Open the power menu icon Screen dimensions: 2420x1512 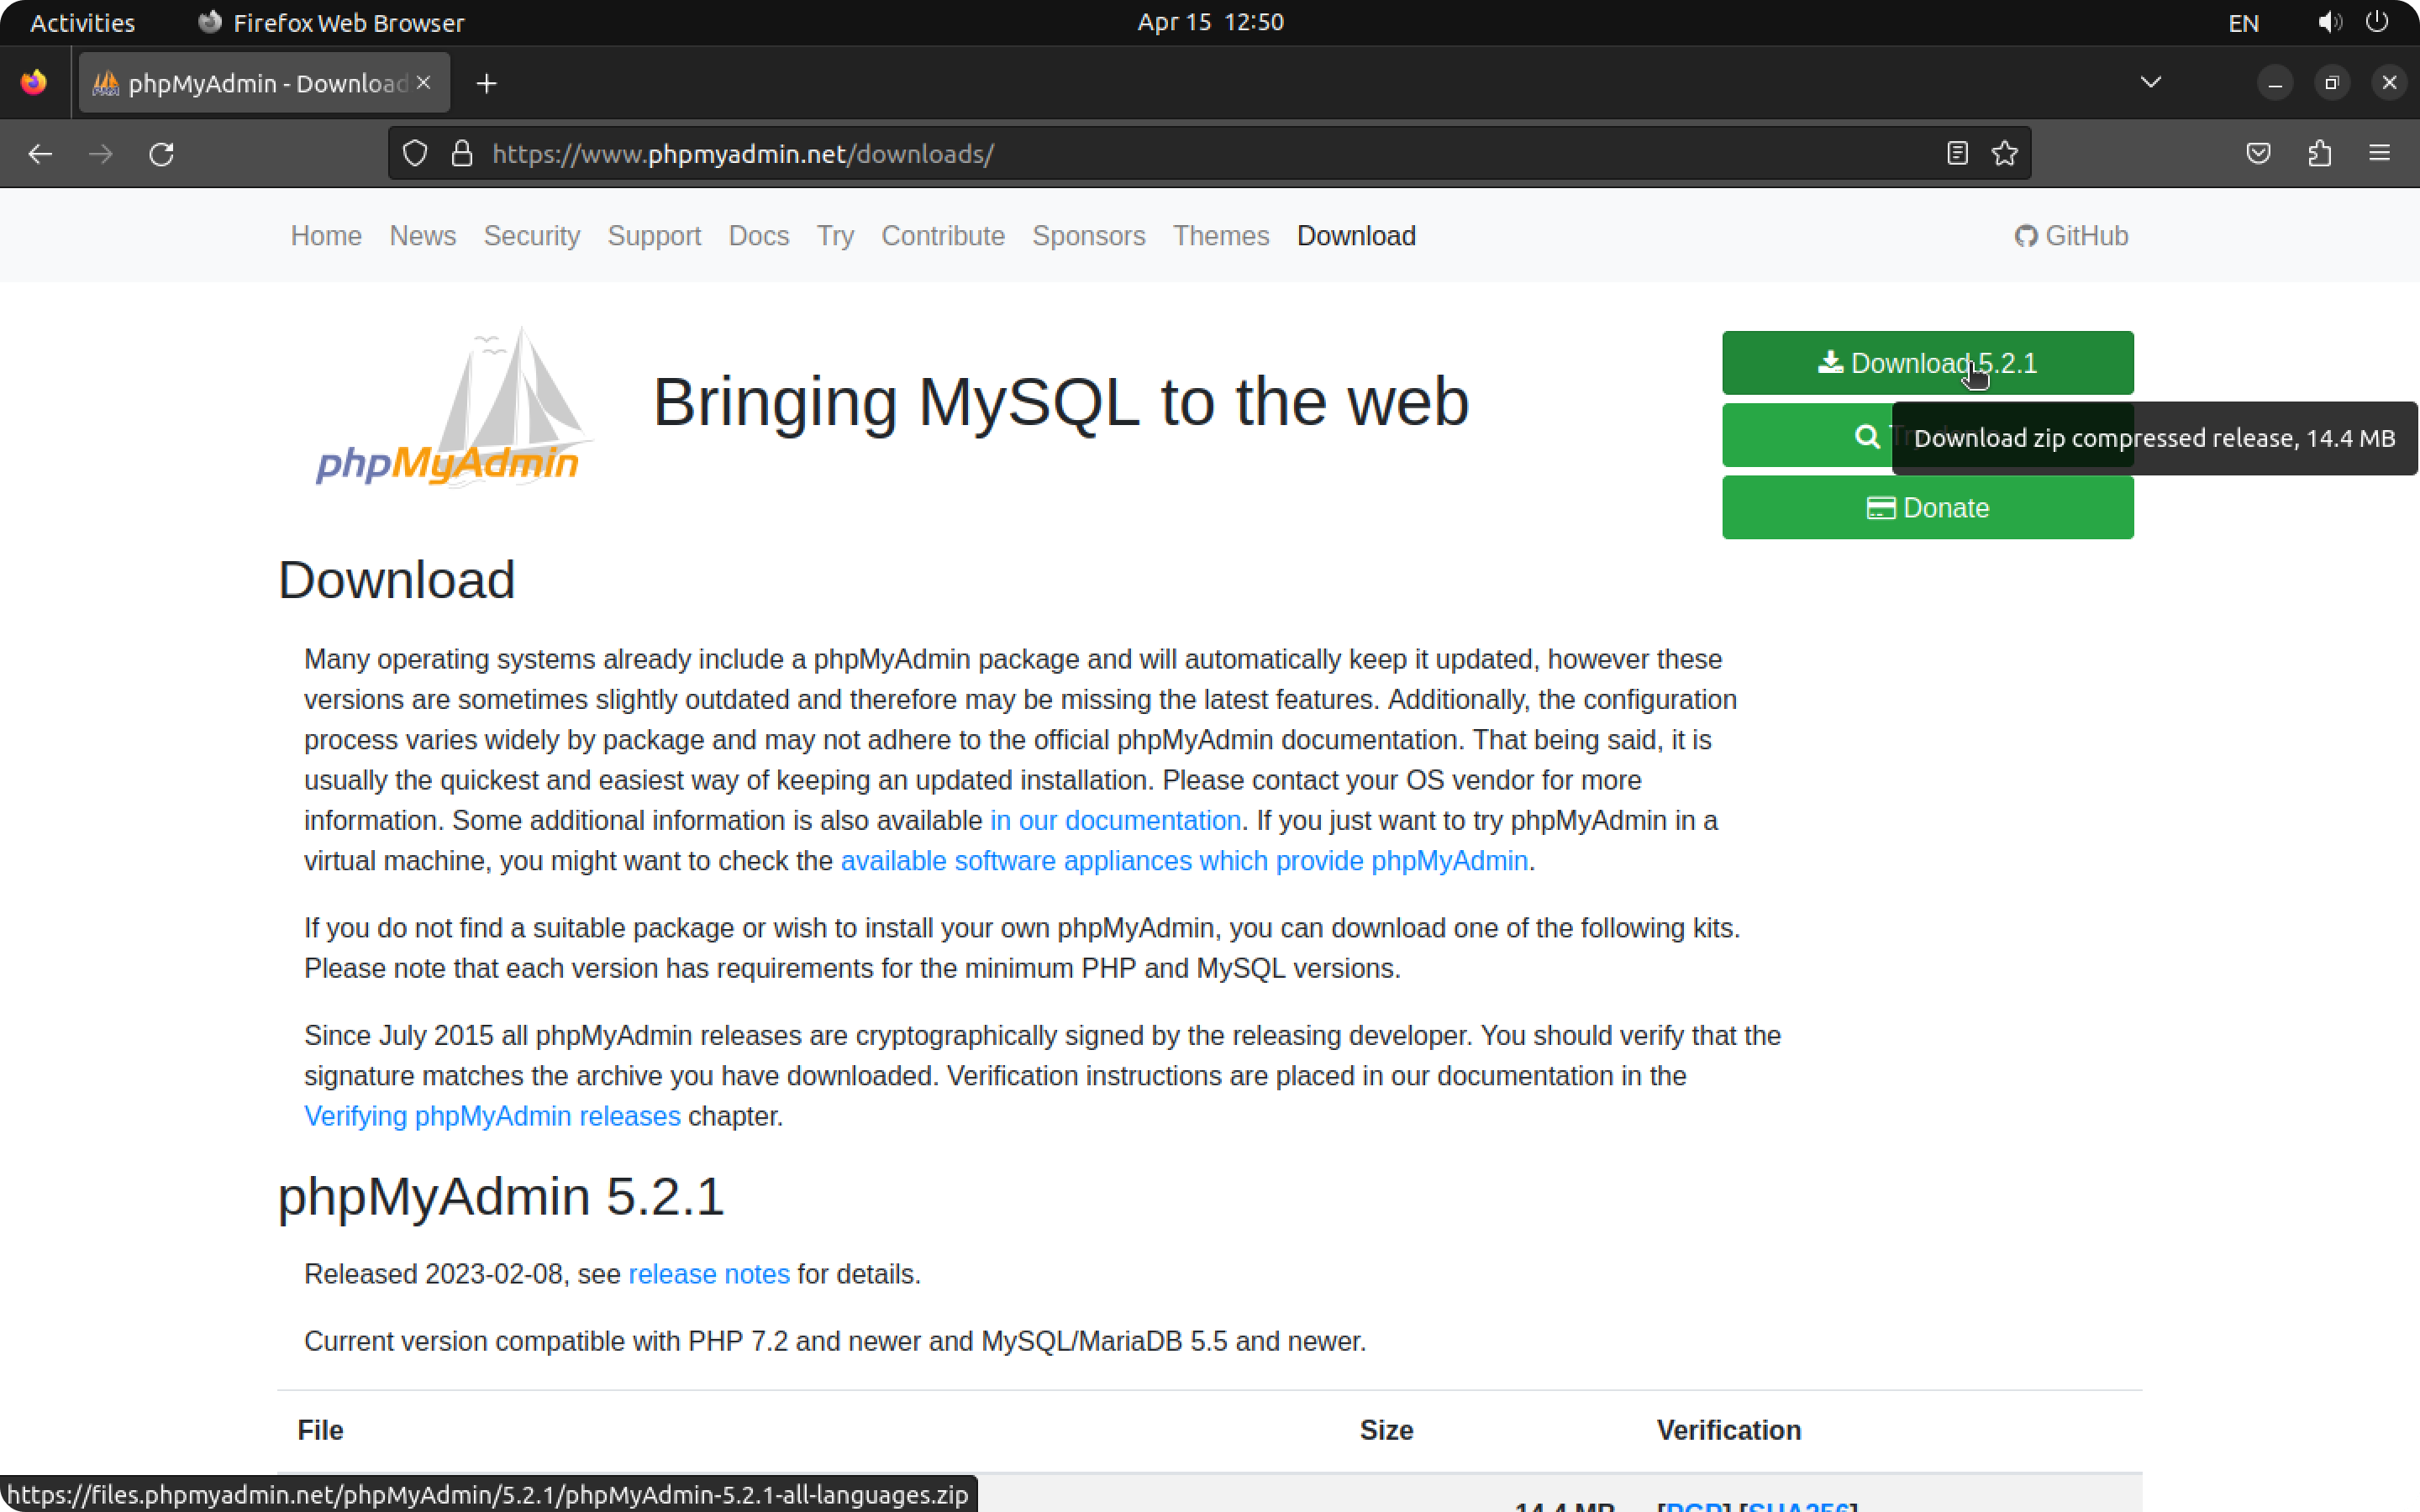[2377, 22]
